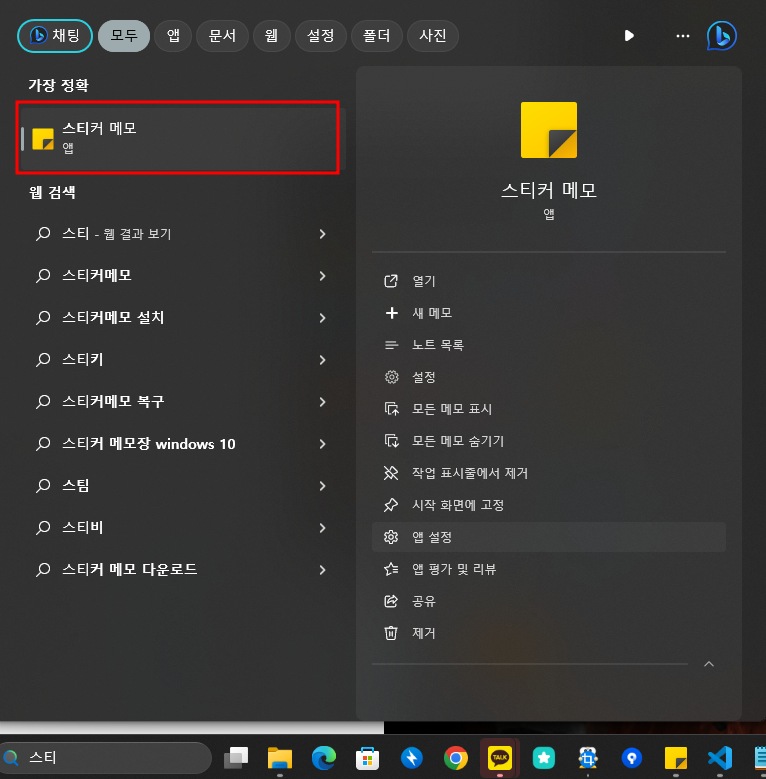Screen dimensions: 766x779
Task: Expand chevron next to 스티비
Action: 322,528
